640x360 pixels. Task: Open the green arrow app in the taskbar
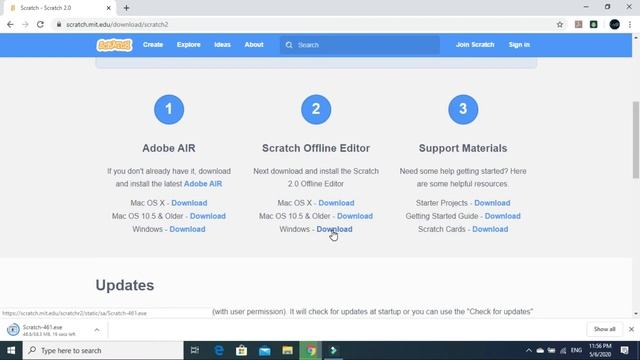coord(333,350)
